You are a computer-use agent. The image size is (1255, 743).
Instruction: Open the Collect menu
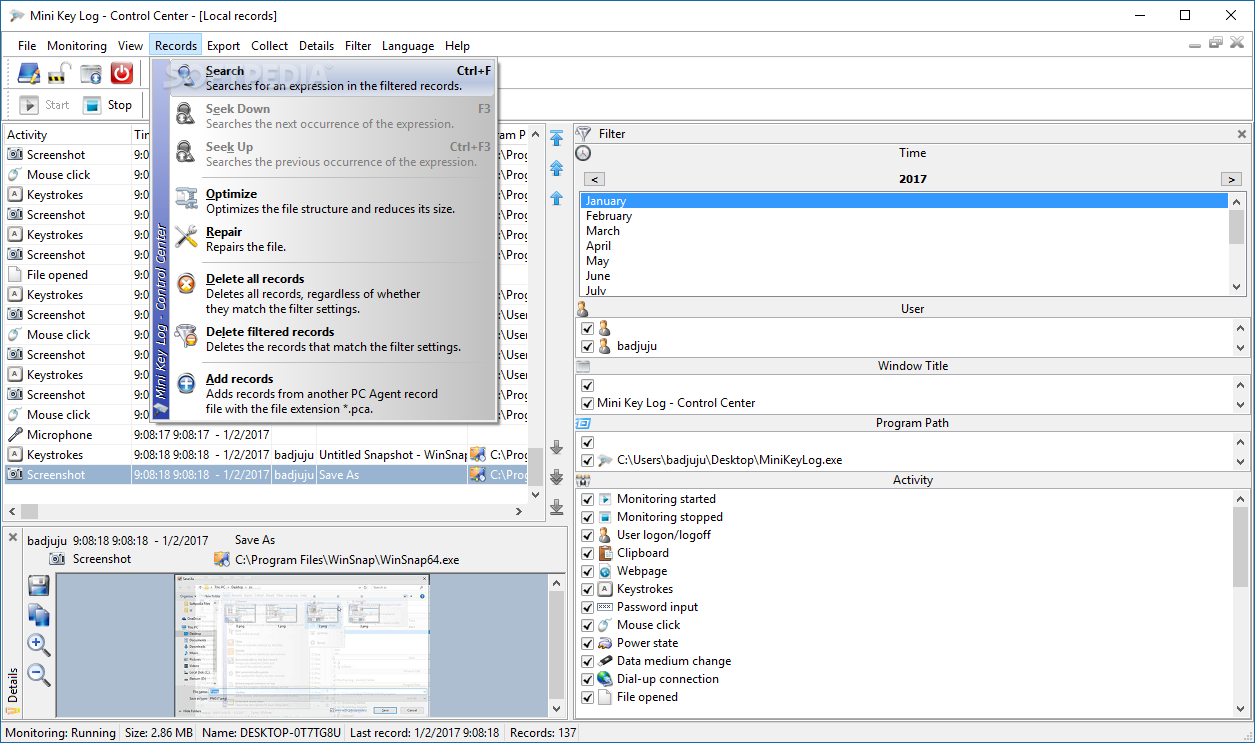pyautogui.click(x=270, y=46)
